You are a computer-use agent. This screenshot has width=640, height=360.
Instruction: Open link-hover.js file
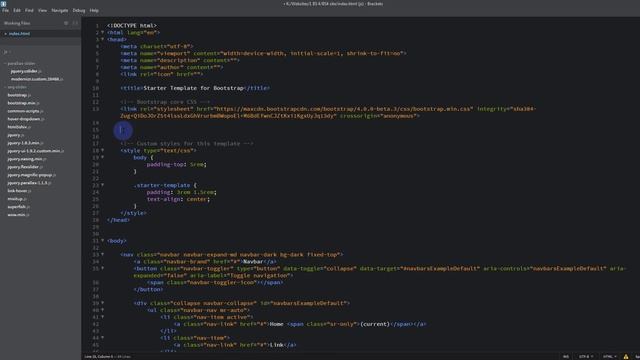pyautogui.click(x=19, y=191)
